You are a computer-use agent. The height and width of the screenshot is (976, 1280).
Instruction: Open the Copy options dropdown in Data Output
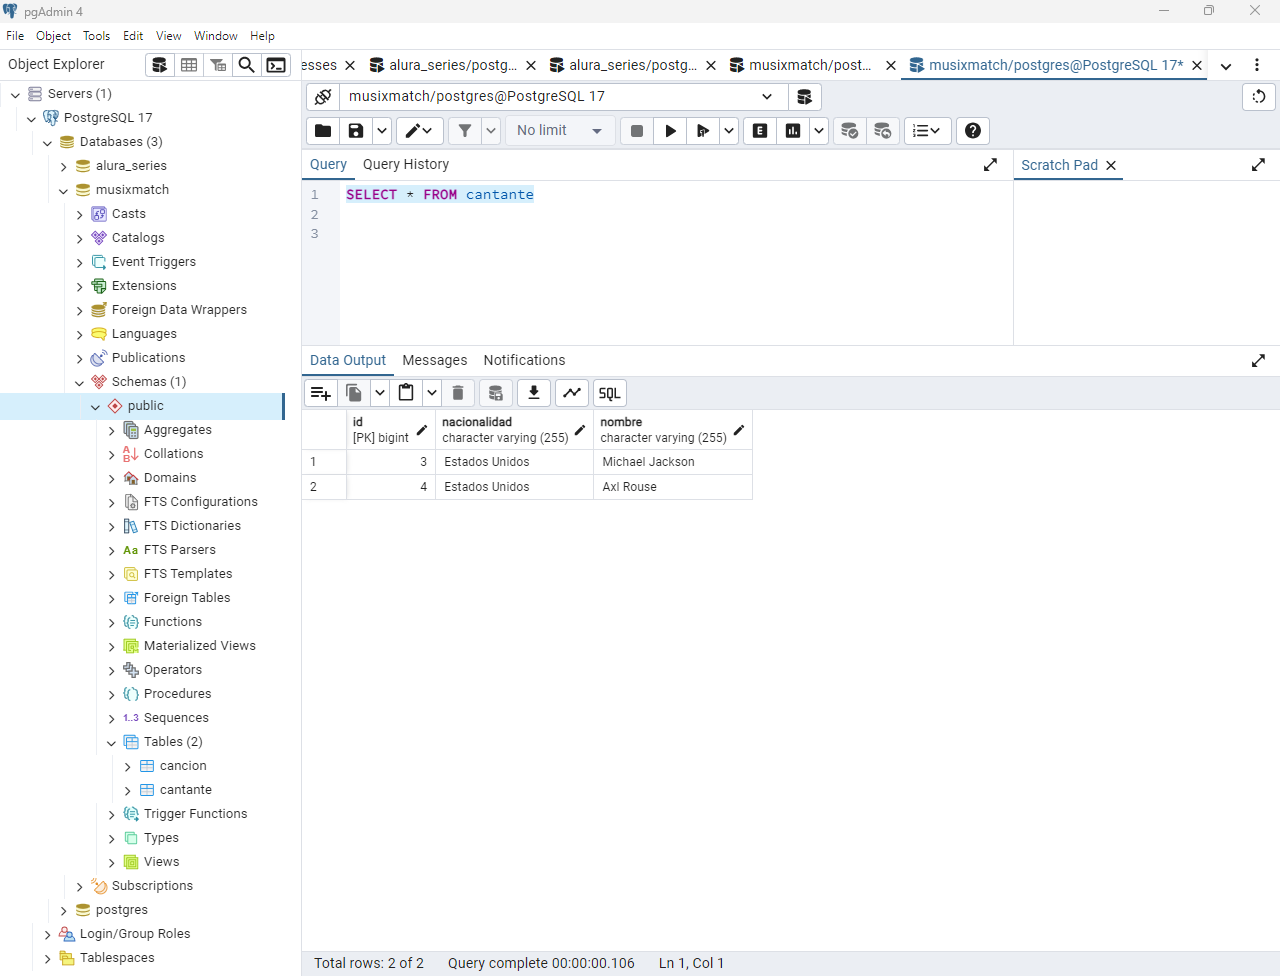(379, 393)
